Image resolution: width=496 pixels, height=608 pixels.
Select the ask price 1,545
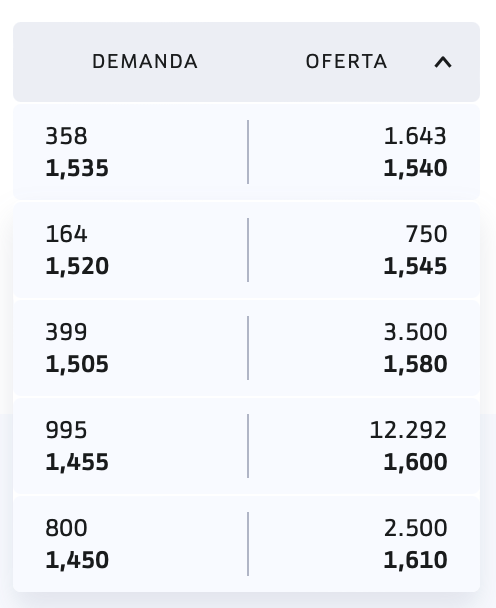pos(415,266)
